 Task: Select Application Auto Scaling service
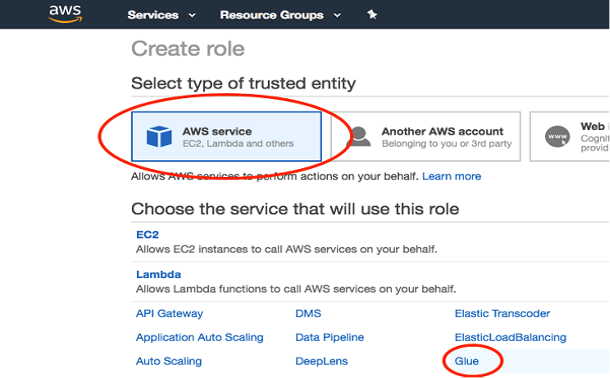point(200,337)
